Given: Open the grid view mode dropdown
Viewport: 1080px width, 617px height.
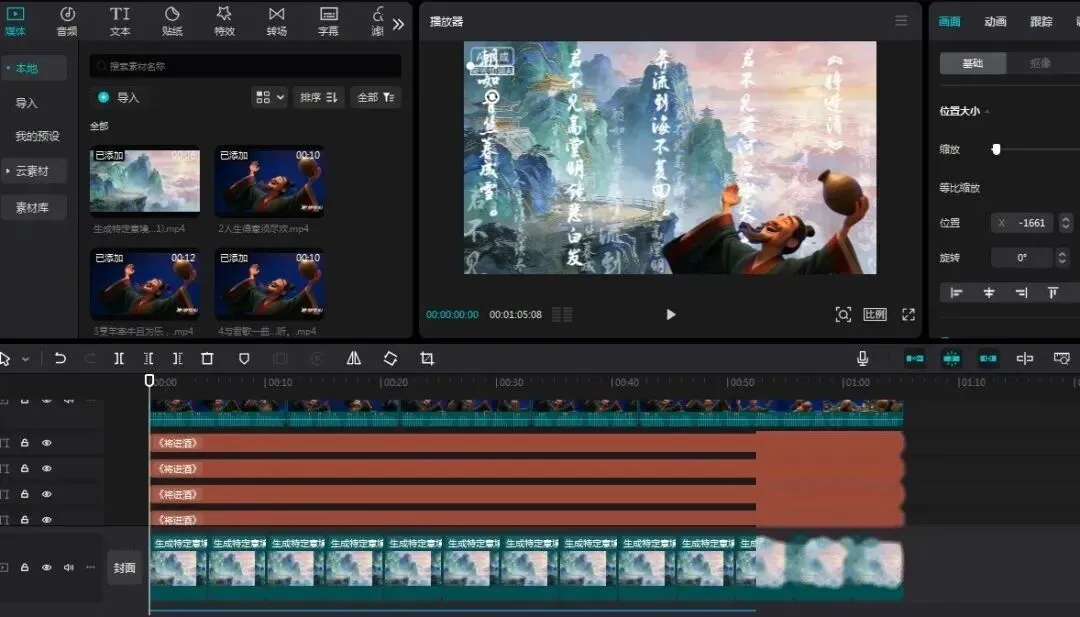Looking at the screenshot, I should point(269,97).
